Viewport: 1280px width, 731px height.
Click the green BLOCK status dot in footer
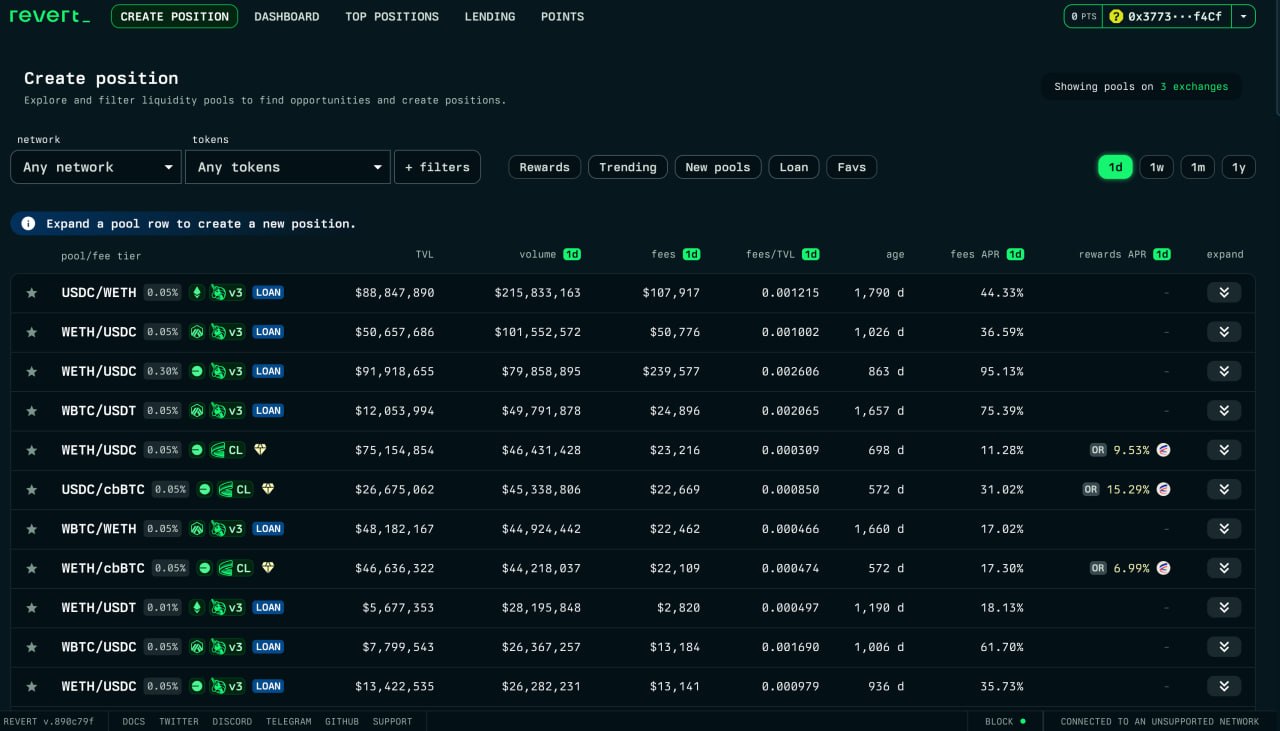pyautogui.click(x=1021, y=721)
